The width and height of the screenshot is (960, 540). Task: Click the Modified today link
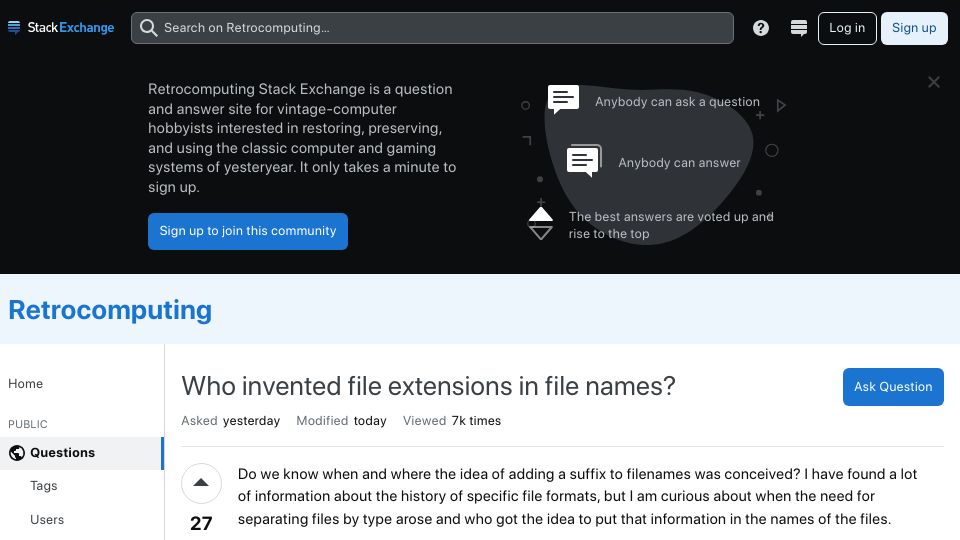[x=341, y=421]
